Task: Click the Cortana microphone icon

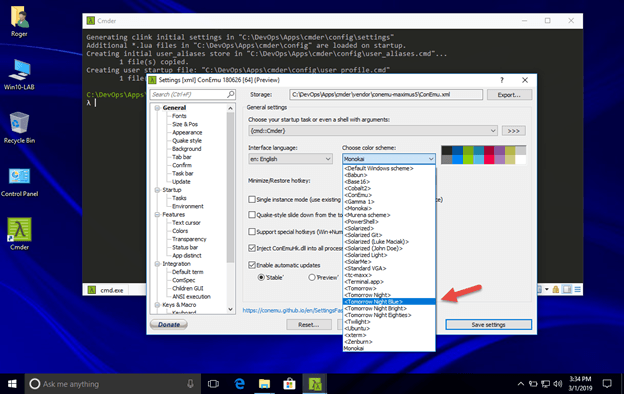Action: (x=190, y=384)
